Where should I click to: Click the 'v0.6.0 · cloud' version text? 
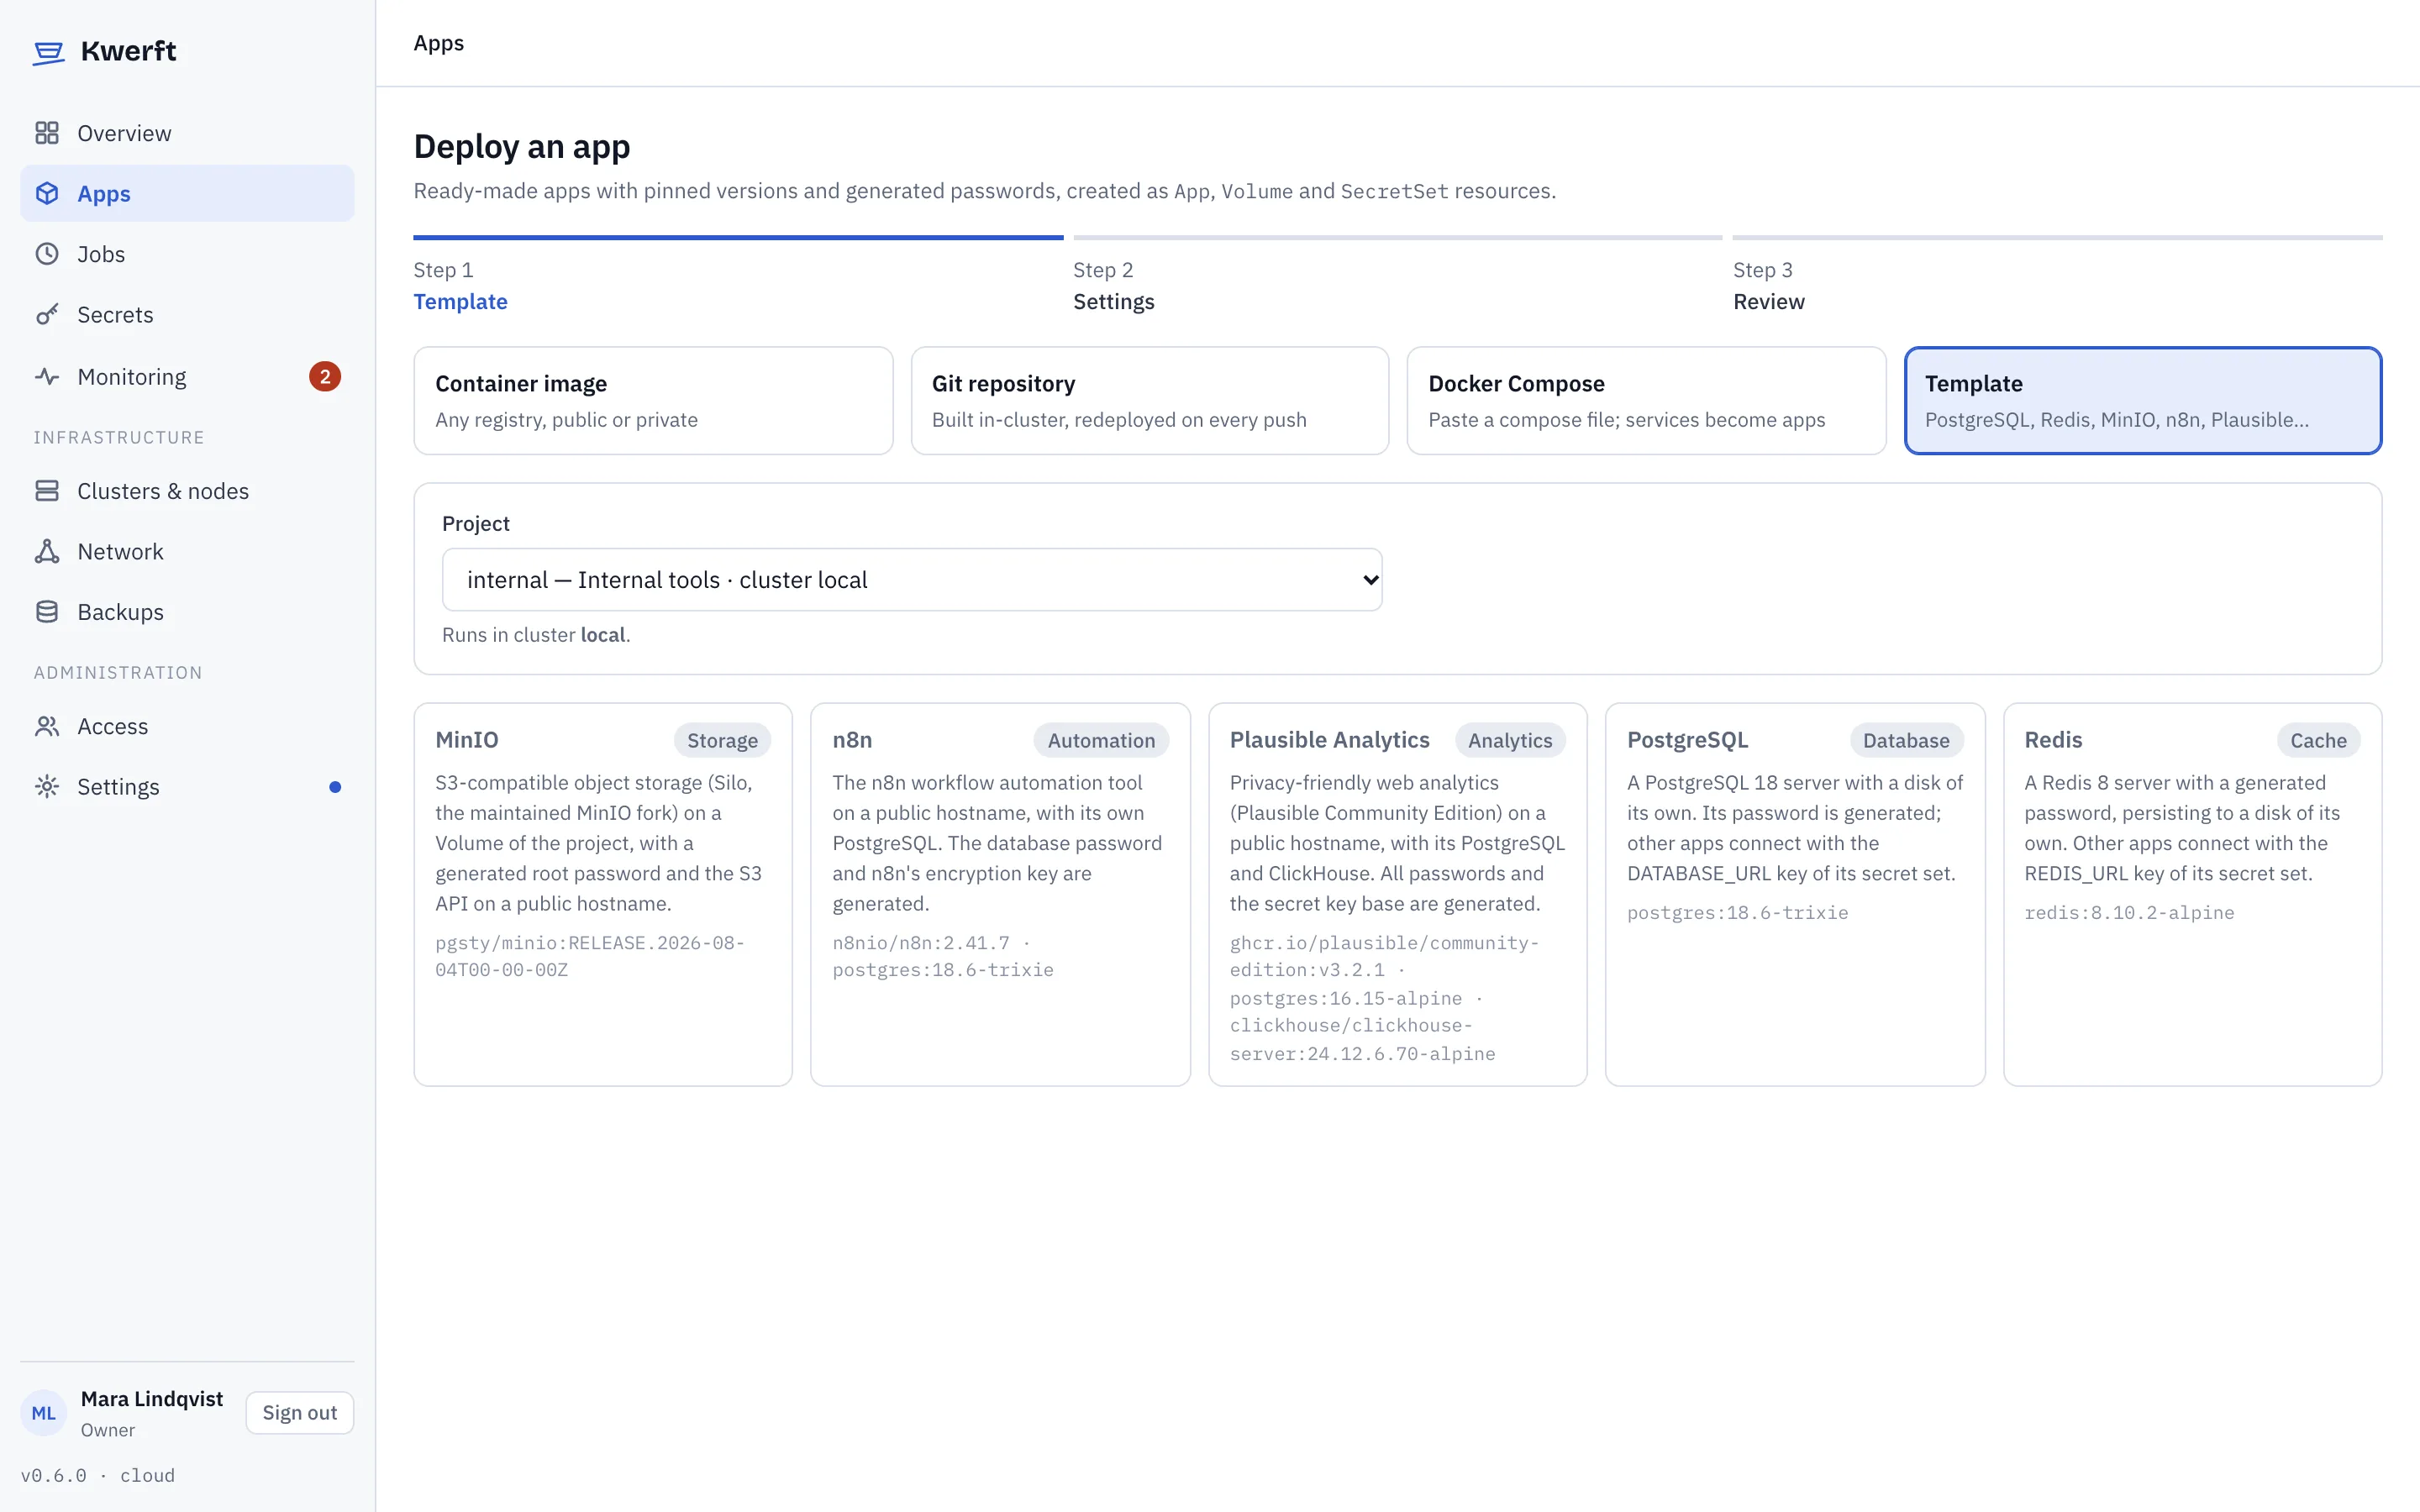click(98, 1475)
